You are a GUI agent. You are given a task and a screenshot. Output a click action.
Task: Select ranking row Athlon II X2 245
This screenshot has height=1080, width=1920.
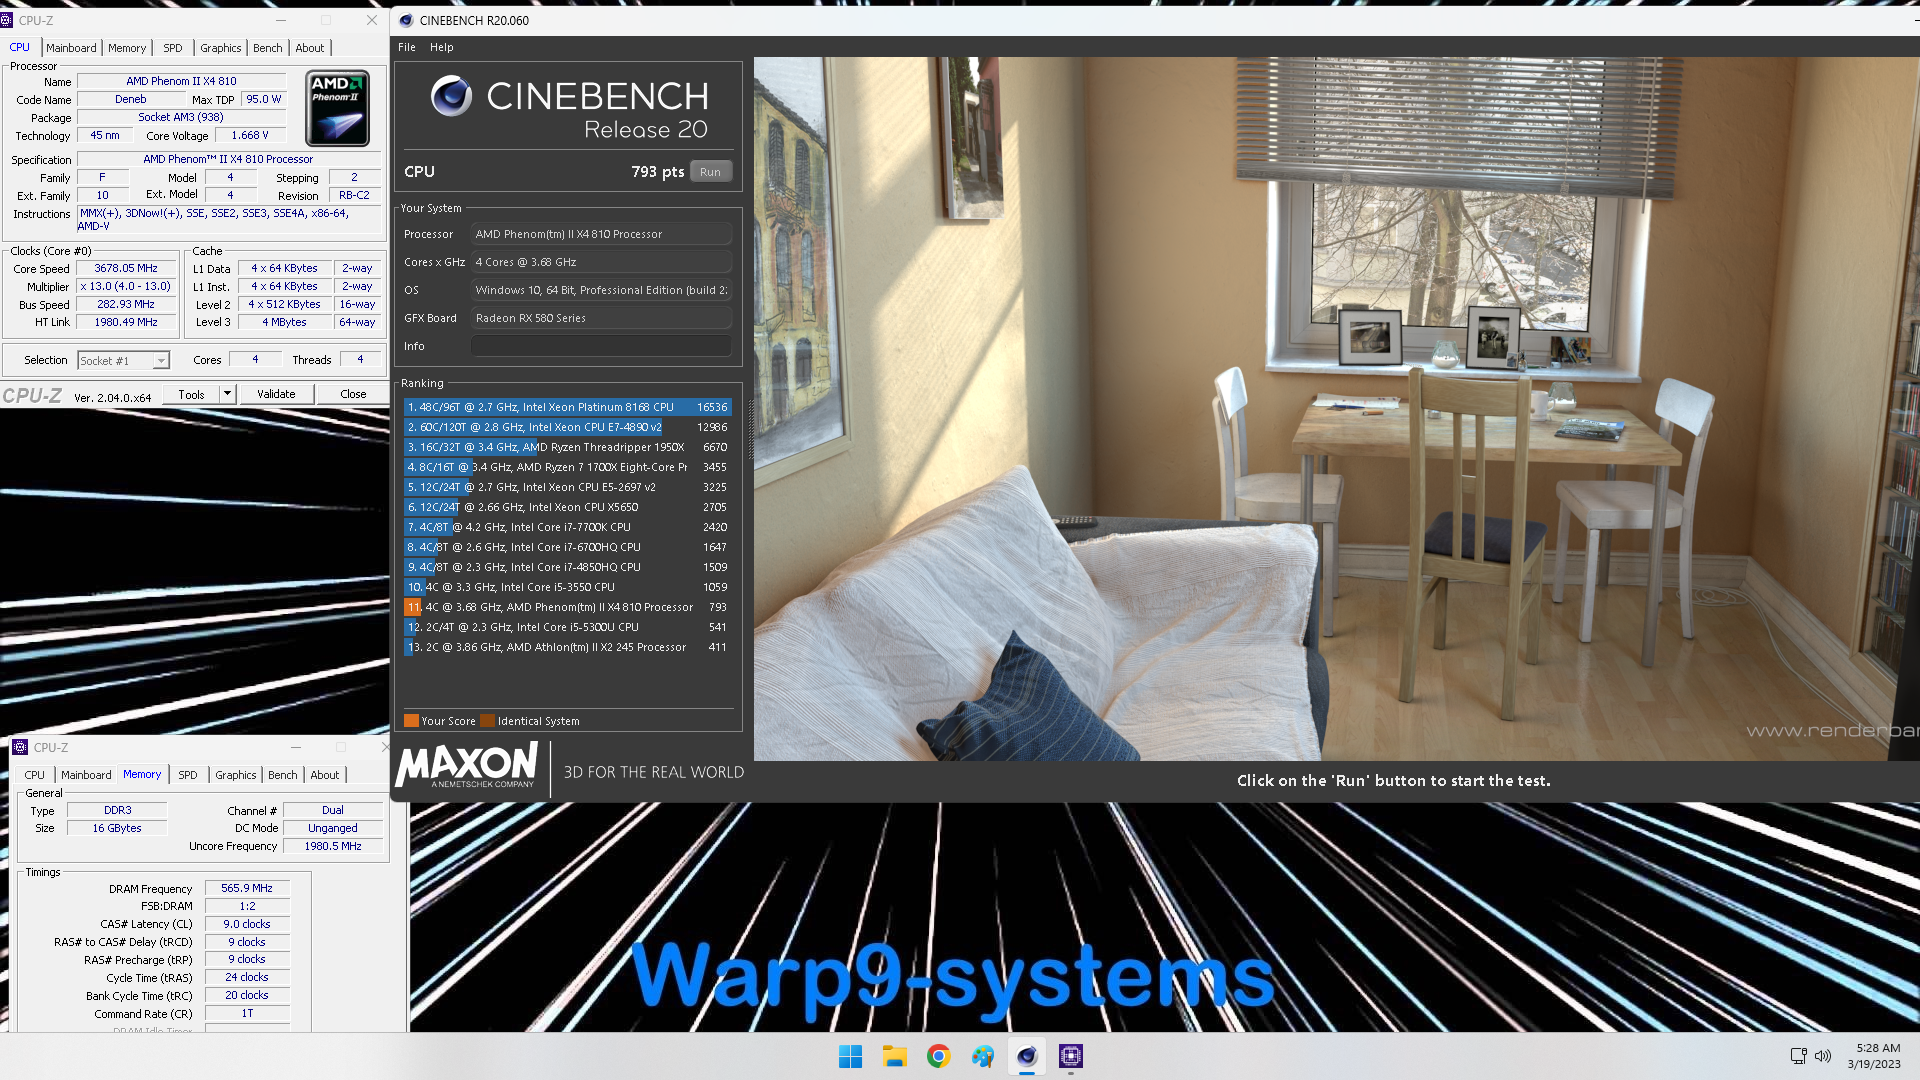[x=567, y=647]
